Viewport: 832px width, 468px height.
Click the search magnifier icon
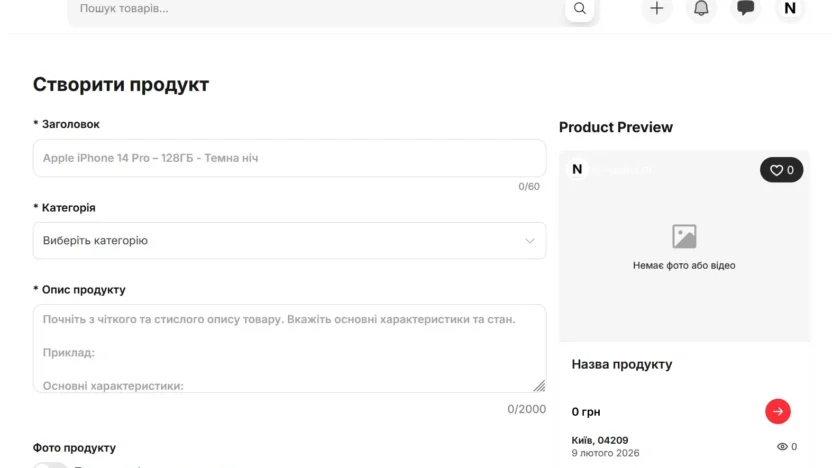[x=579, y=9]
